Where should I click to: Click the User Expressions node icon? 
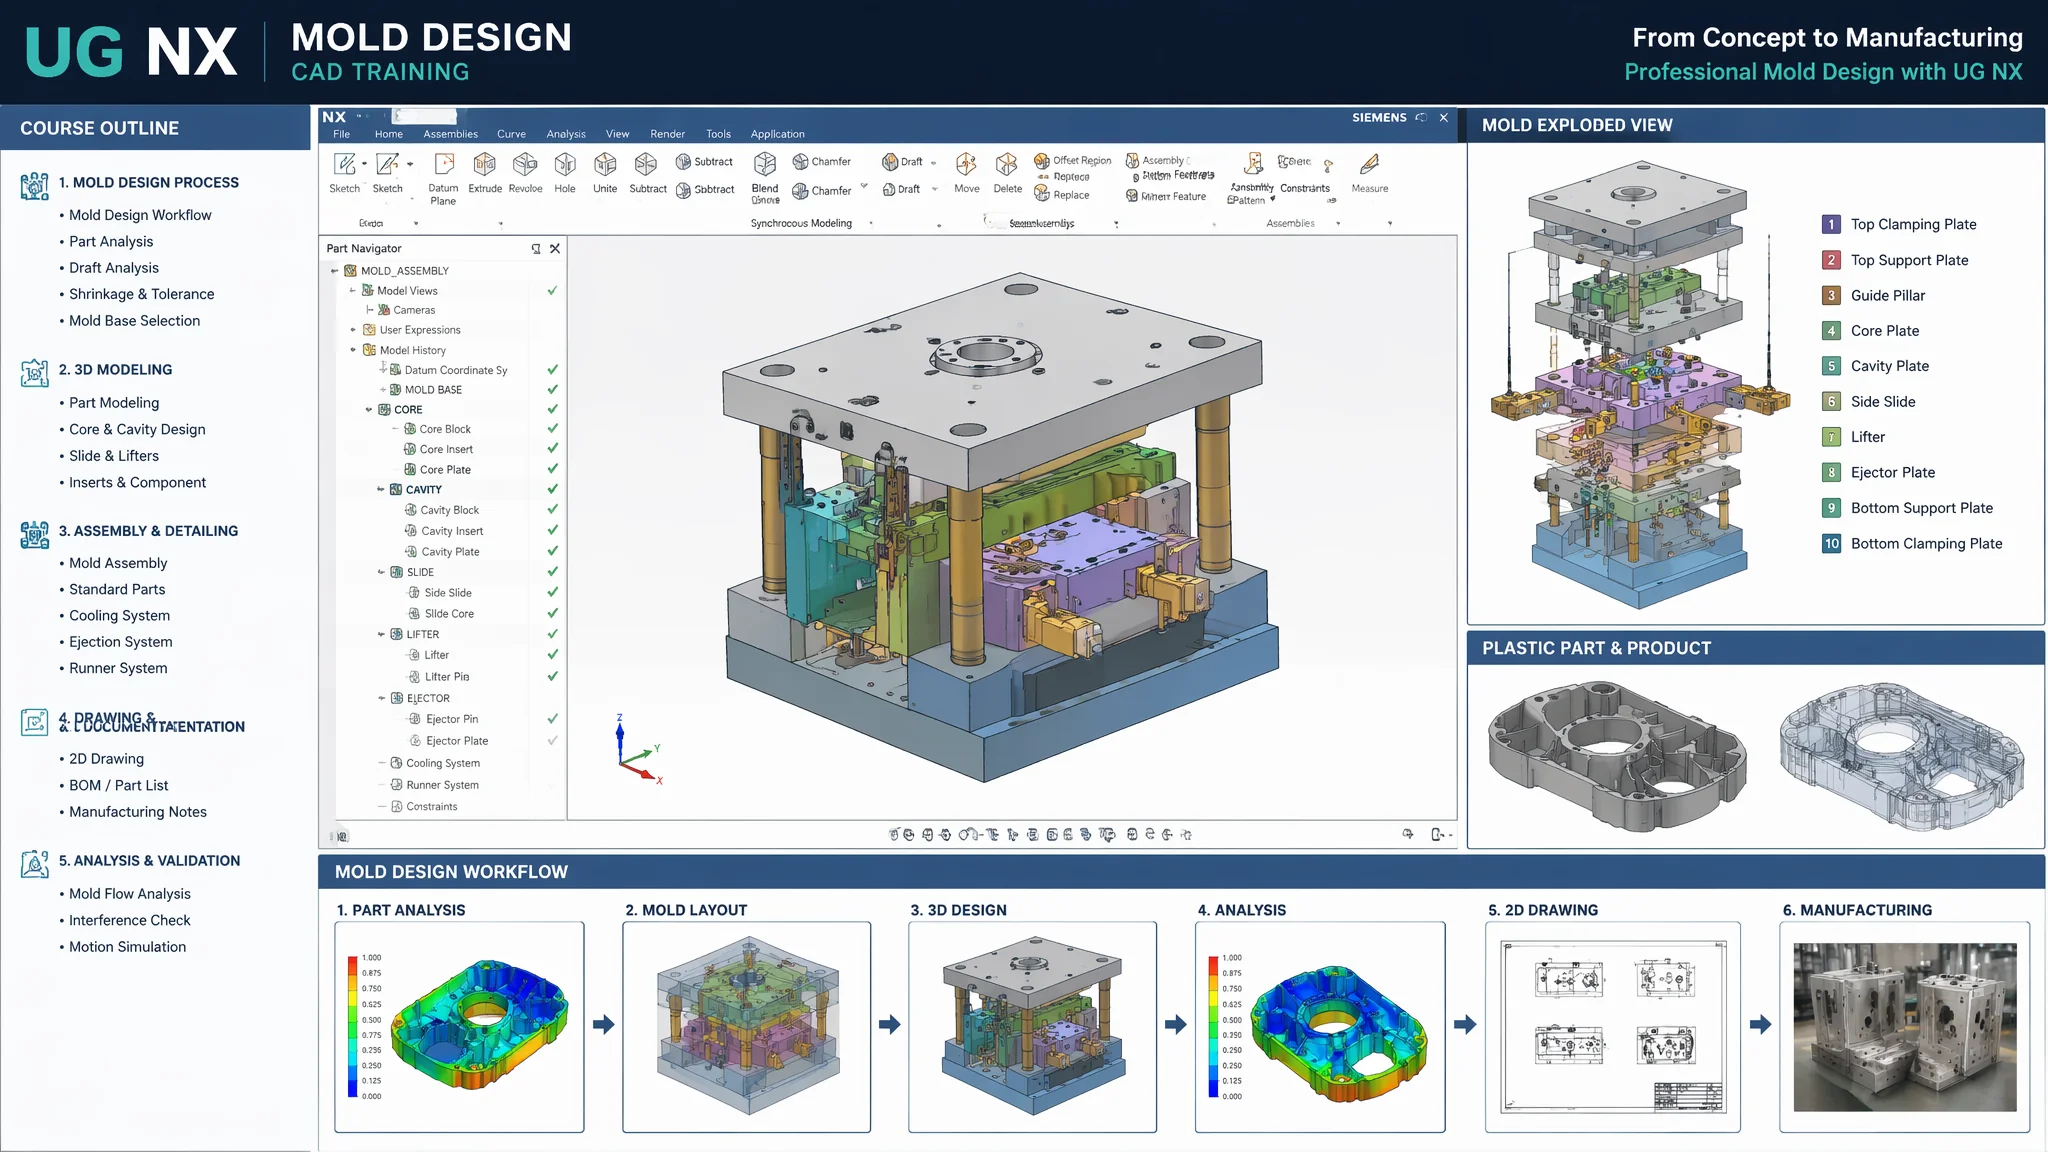[369, 330]
